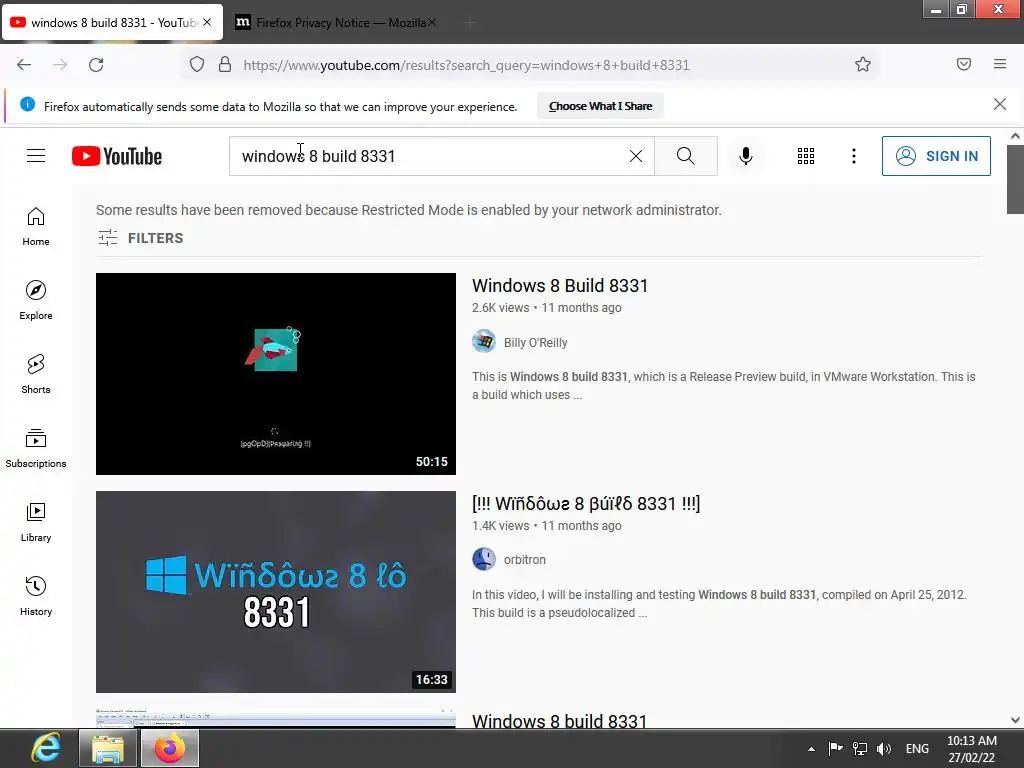Clear the YouTube search box text
Viewport: 1024px width, 768px height.
[635, 156]
